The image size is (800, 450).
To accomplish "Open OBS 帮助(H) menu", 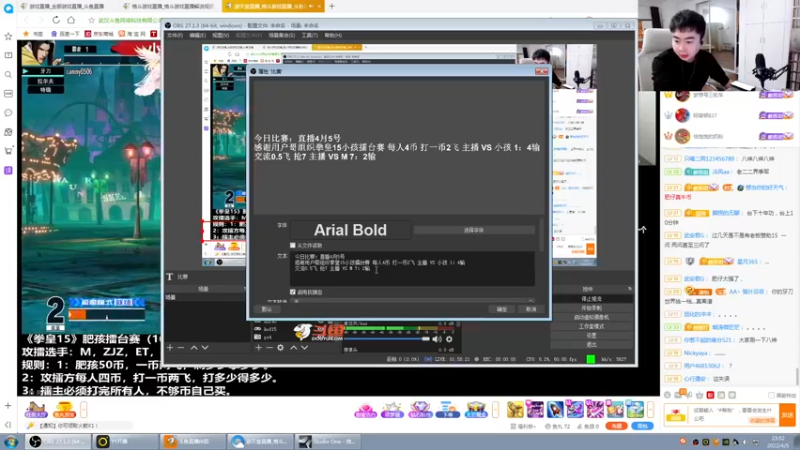I will [x=333, y=35].
